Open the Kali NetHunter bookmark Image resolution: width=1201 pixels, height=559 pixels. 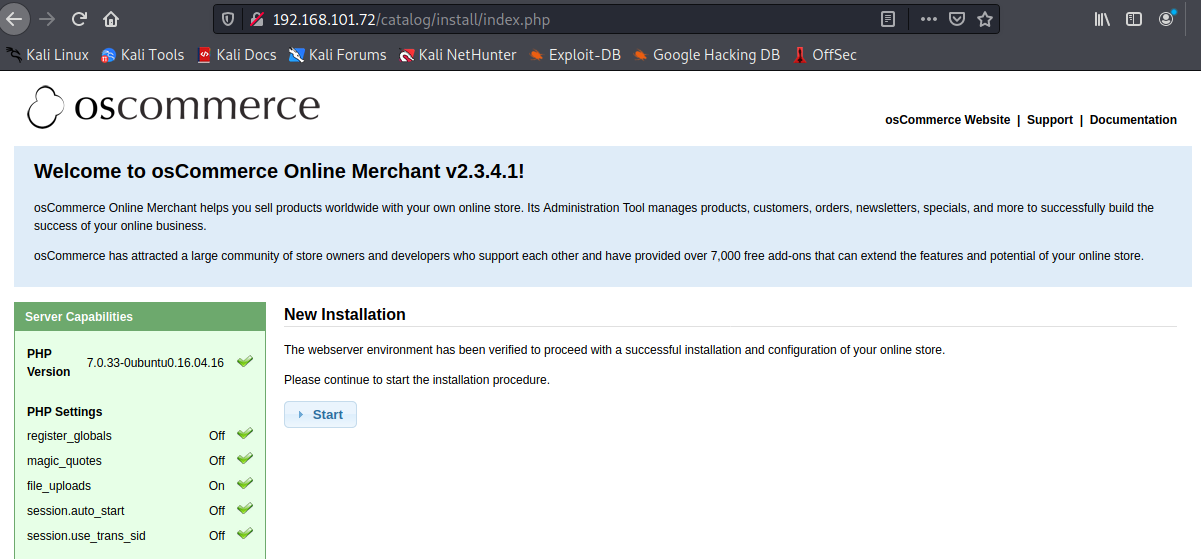click(x=458, y=55)
